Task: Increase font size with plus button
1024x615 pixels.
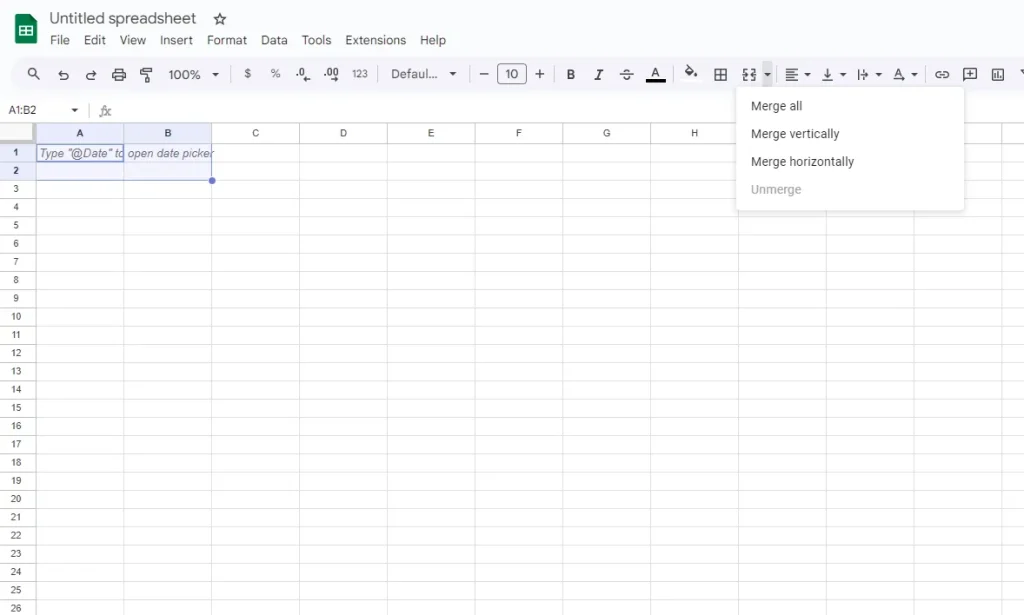Action: pyautogui.click(x=539, y=74)
